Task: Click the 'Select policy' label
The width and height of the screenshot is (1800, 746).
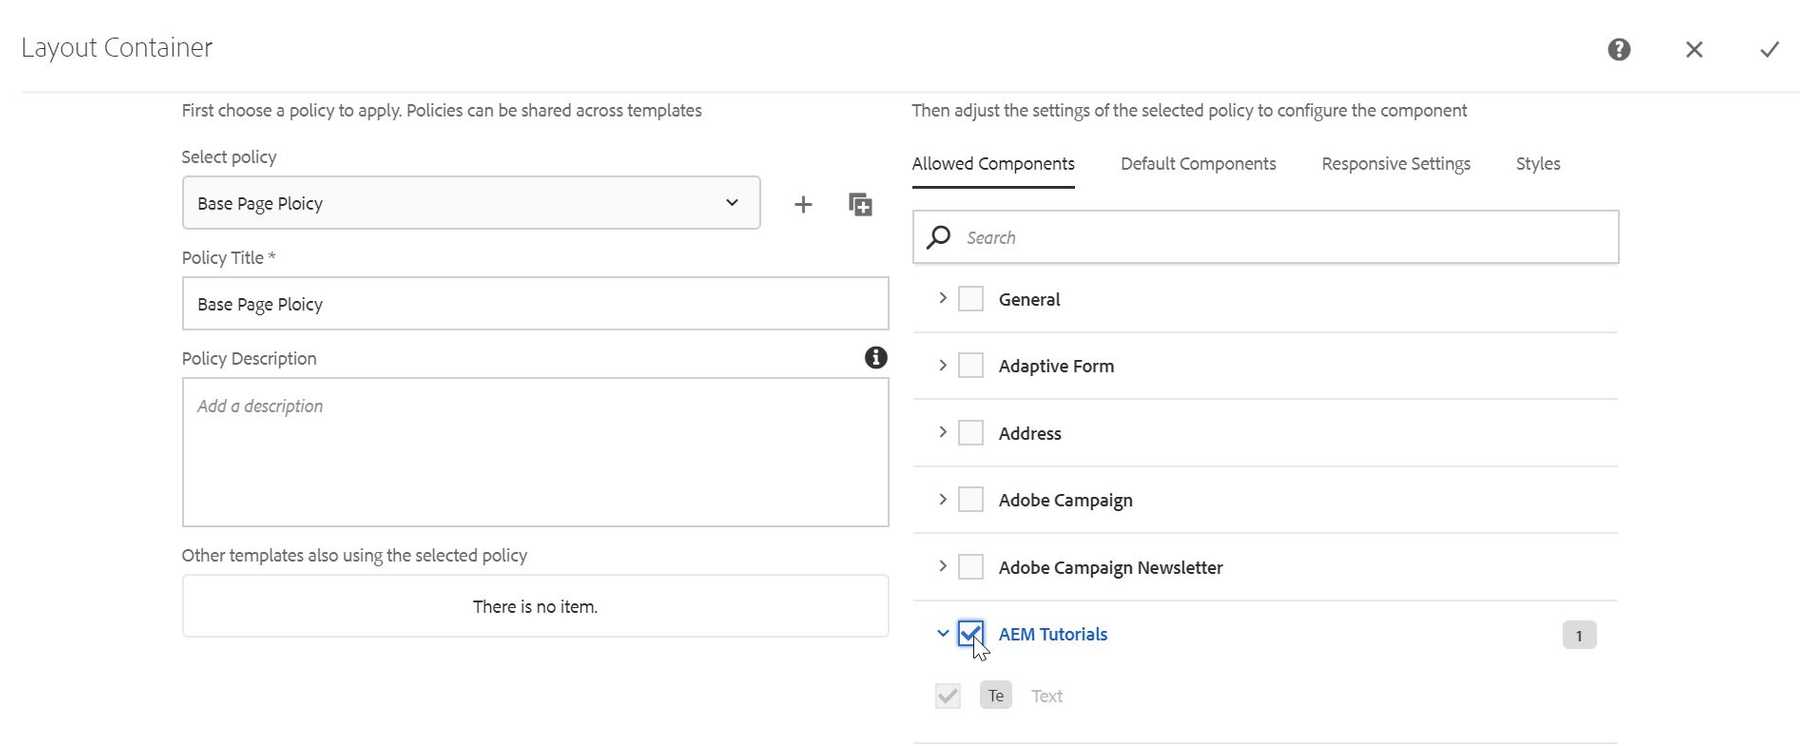Action: 229,157
